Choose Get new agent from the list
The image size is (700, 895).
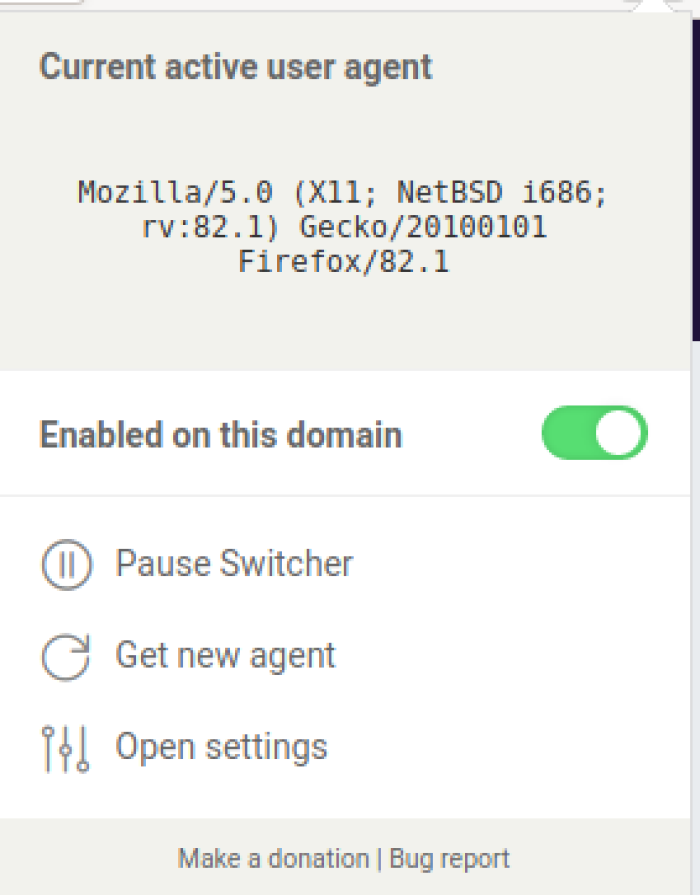tap(225, 655)
